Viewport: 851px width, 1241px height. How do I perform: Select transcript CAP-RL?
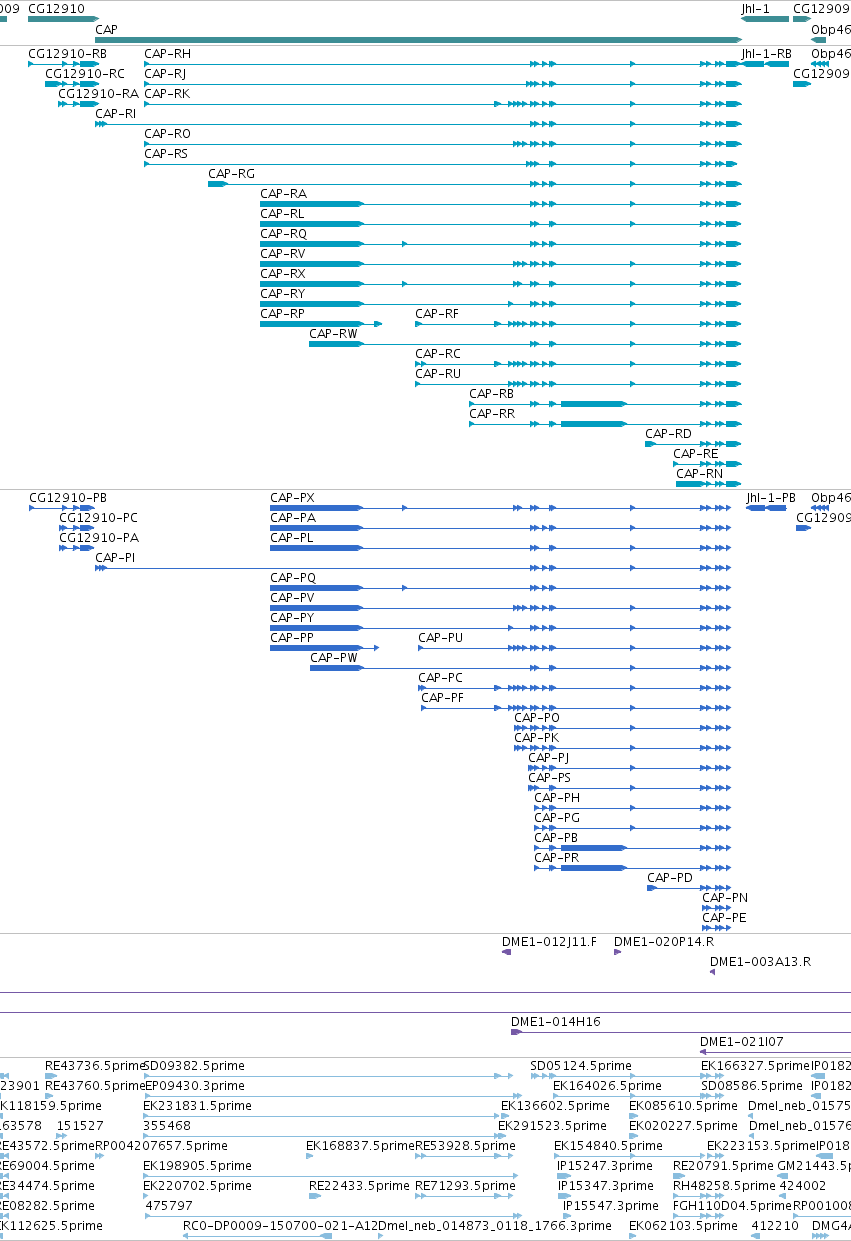[501, 224]
